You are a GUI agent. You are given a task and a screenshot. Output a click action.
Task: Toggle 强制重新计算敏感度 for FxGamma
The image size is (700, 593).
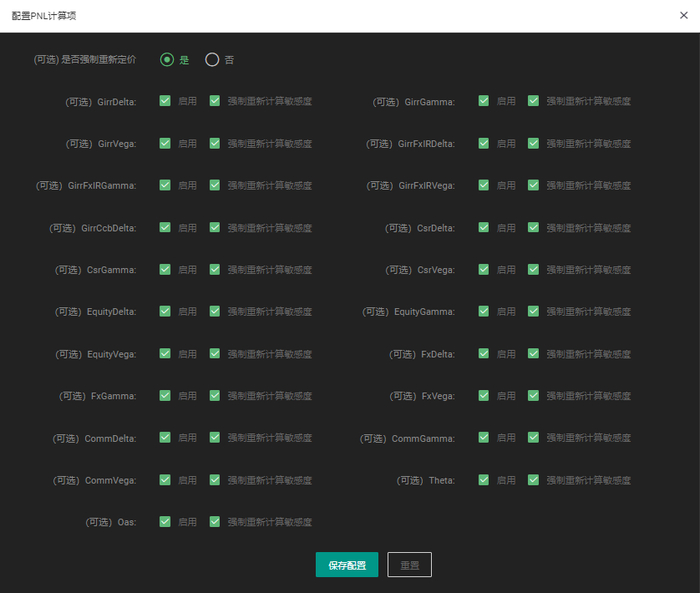(215, 396)
